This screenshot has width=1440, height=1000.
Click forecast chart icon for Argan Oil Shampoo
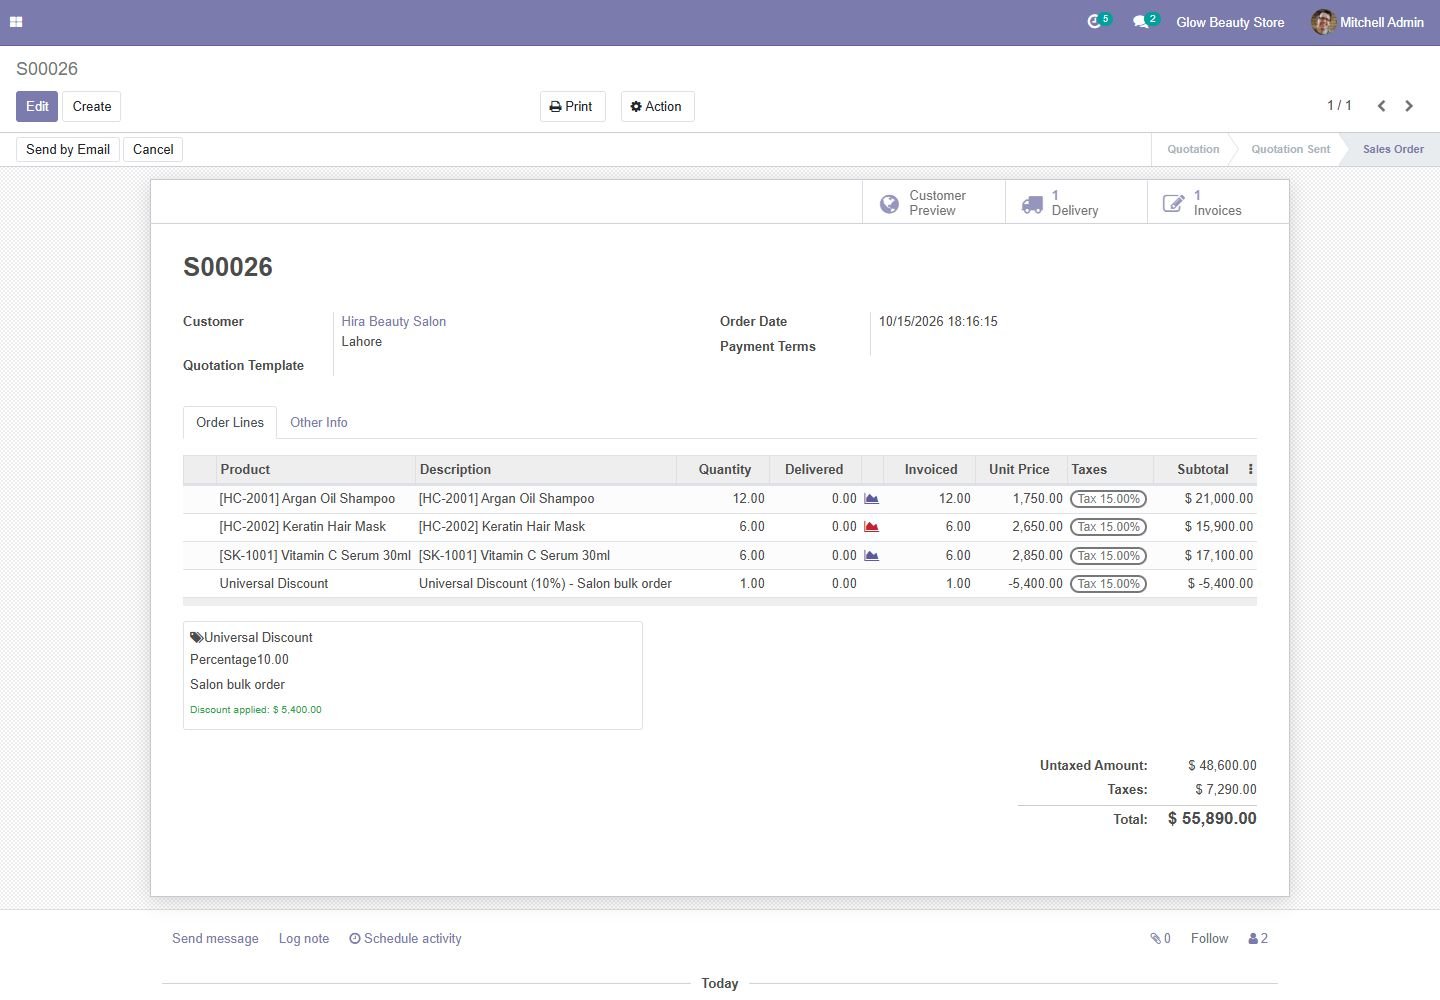coord(871,499)
